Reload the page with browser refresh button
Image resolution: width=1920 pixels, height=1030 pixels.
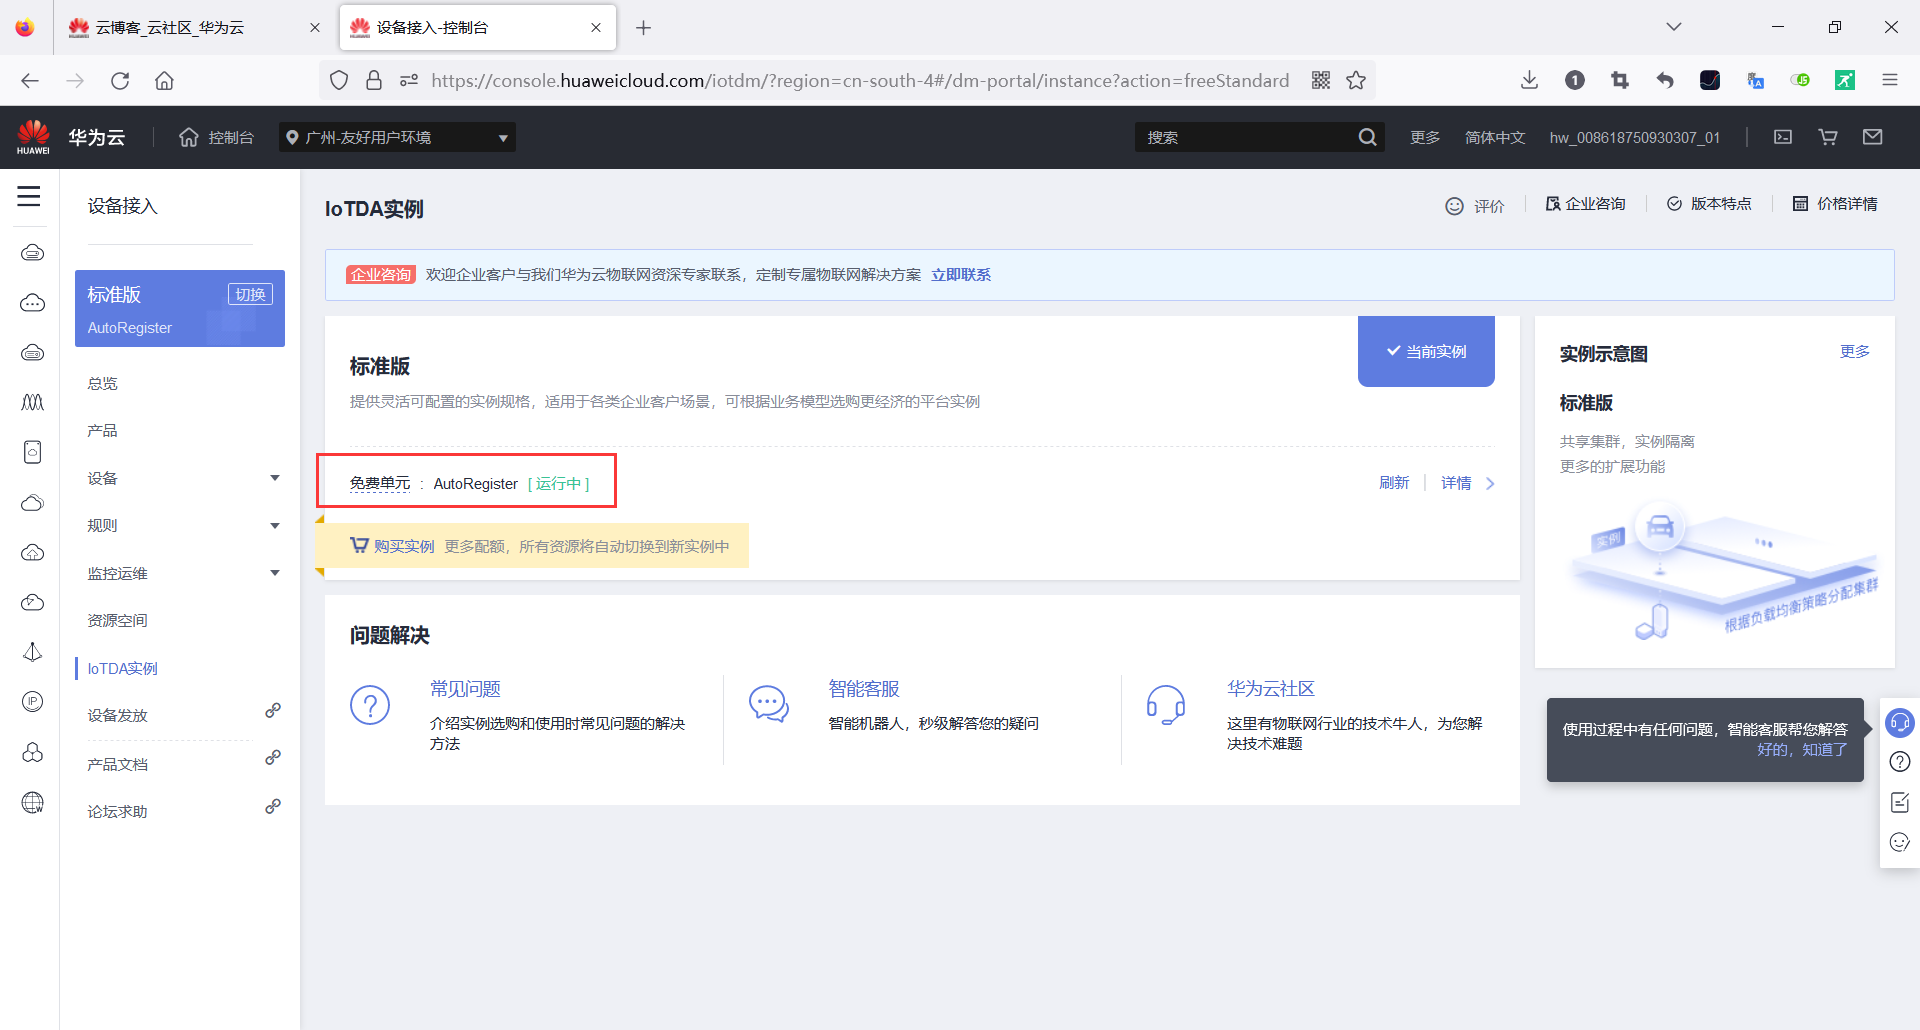120,81
